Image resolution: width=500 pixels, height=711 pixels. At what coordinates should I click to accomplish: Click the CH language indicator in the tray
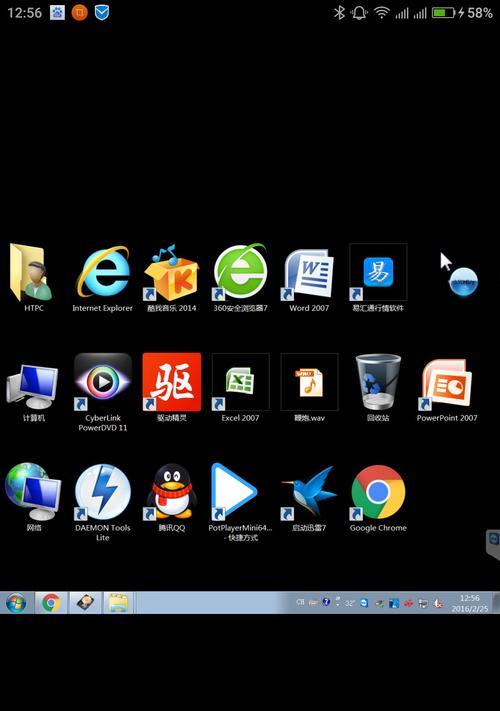tap(300, 602)
